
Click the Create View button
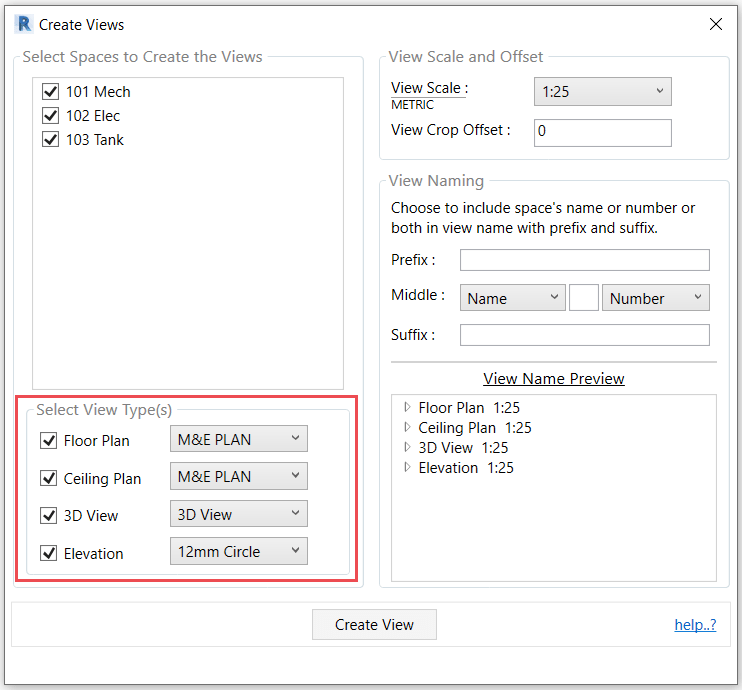pyautogui.click(x=374, y=625)
